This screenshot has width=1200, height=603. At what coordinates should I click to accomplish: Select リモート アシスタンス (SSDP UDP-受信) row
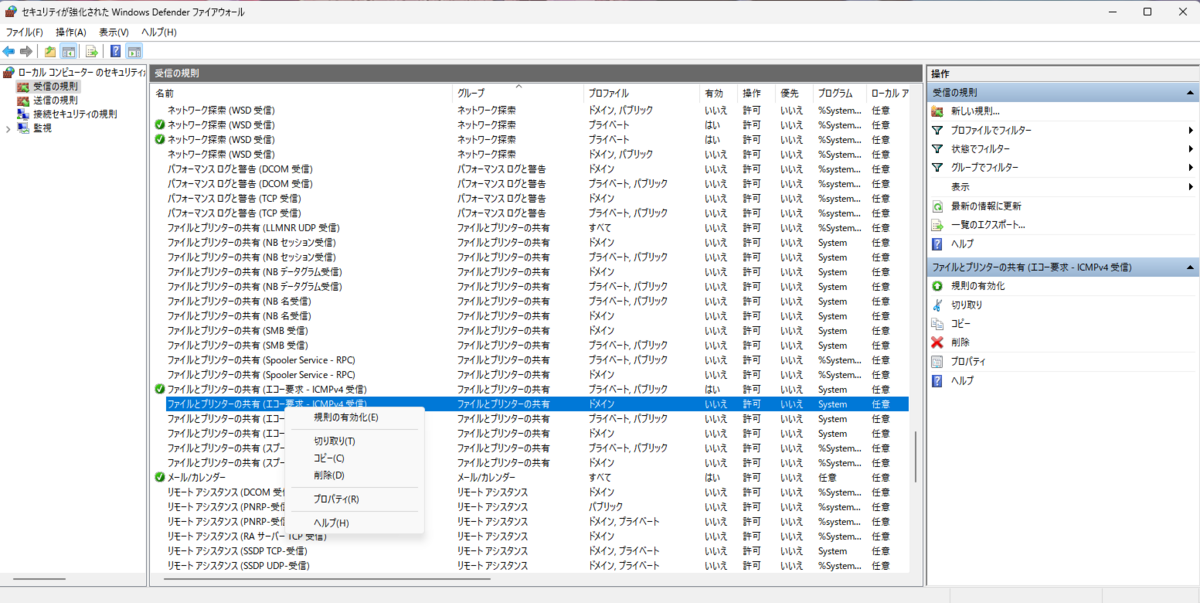pyautogui.click(x=530, y=566)
